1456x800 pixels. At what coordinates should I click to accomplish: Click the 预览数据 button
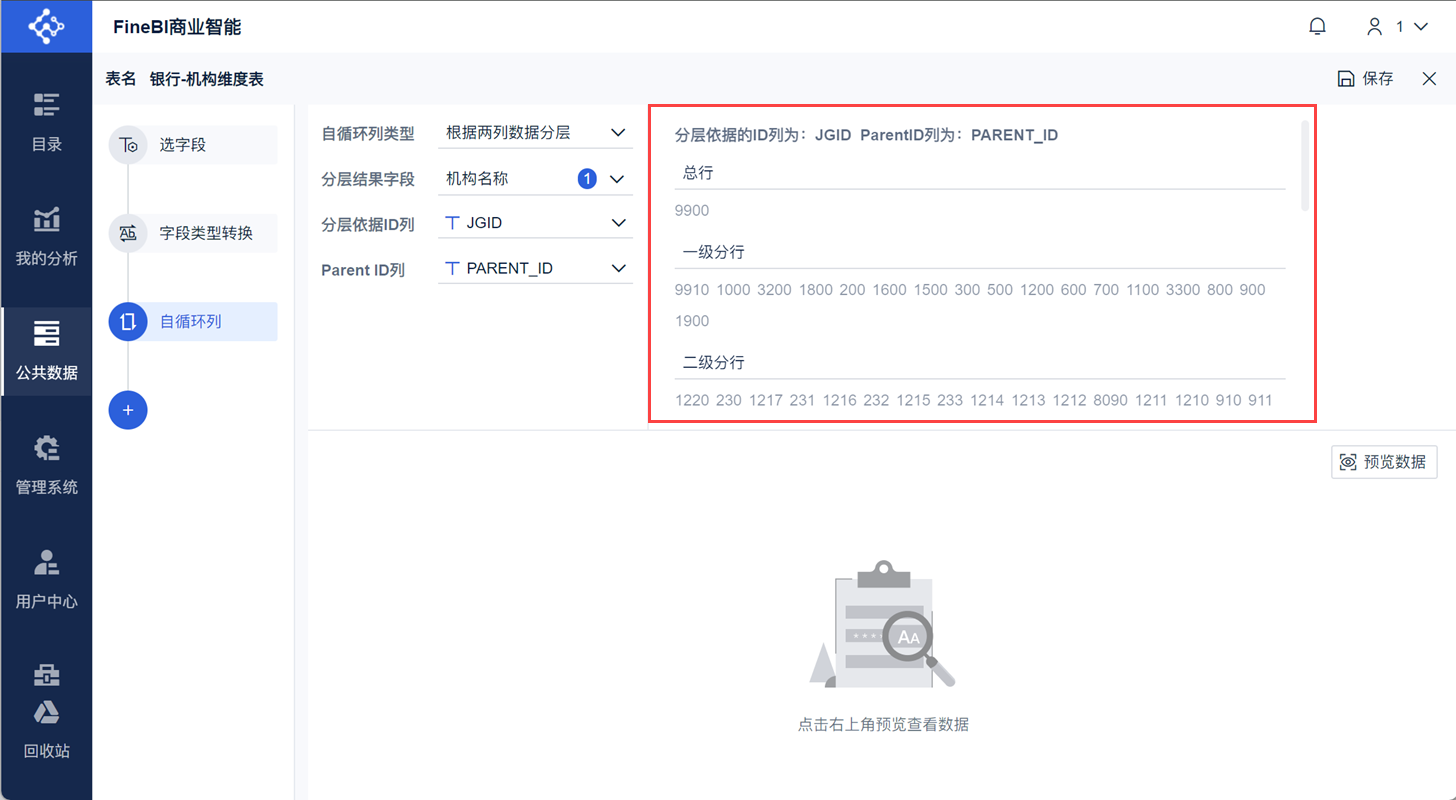coord(1384,462)
